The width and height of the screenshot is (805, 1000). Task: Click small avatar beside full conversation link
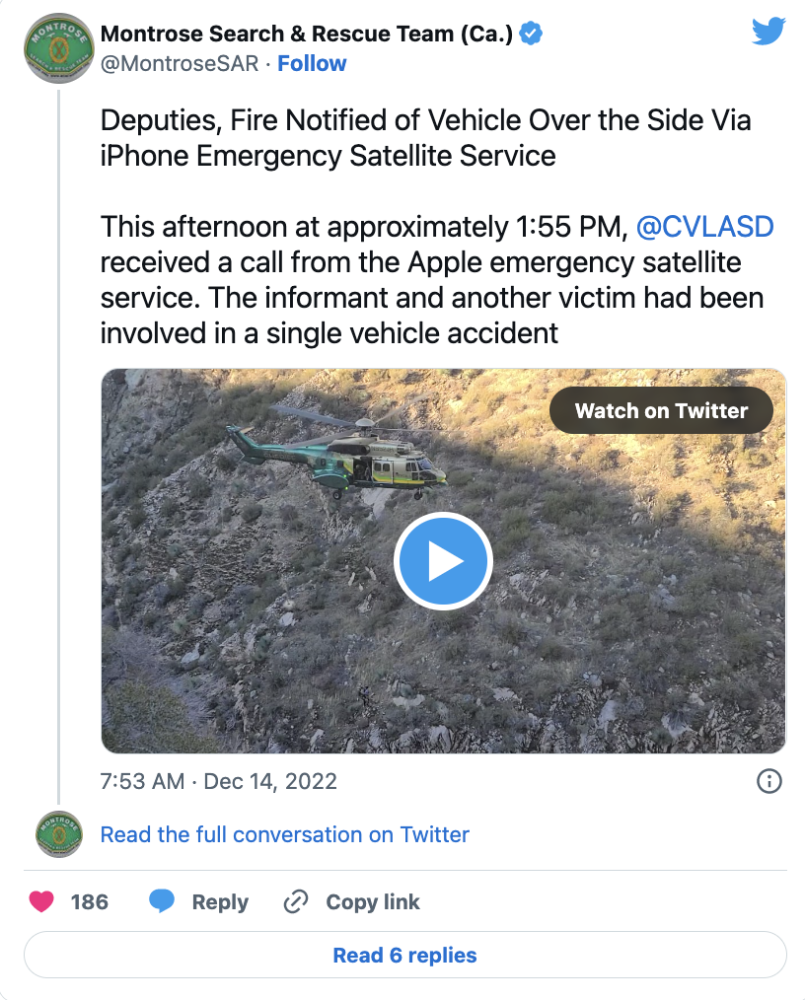tap(58, 834)
